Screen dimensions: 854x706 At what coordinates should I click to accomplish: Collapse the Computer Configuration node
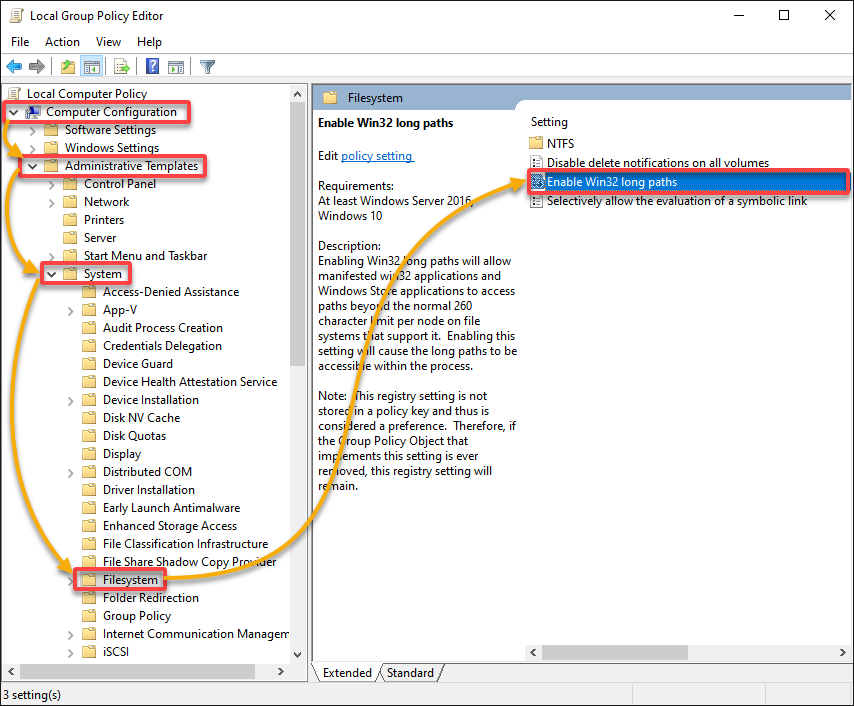tap(14, 112)
